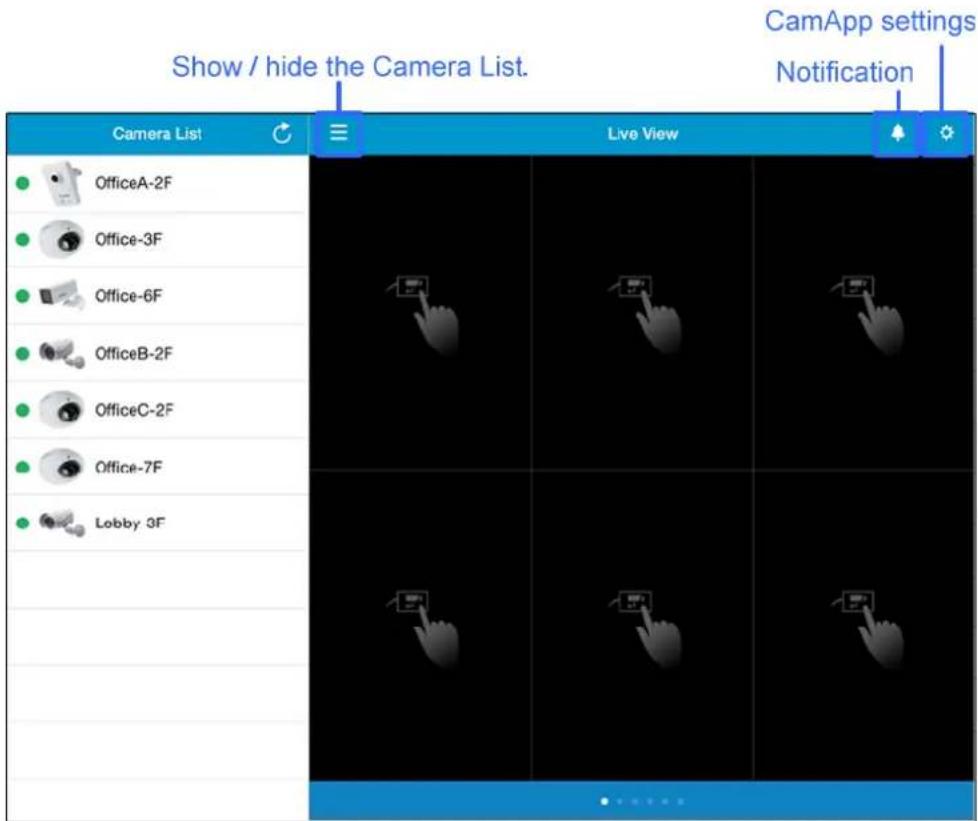Select the OfficeC-2F dome camera image
Viewport: 978px width, 821px height.
[x=61, y=410]
